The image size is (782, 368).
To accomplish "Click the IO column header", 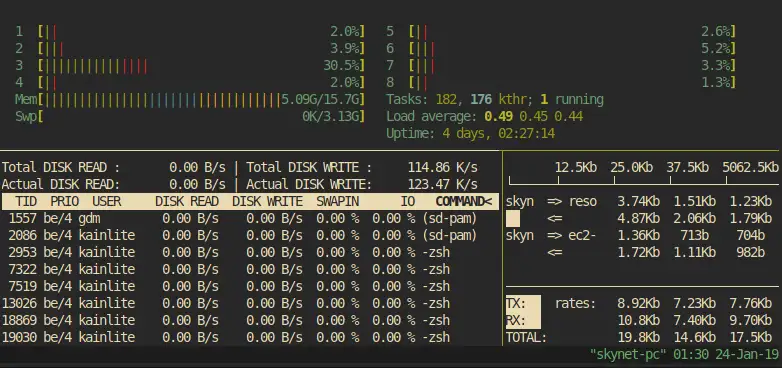I will point(408,201).
